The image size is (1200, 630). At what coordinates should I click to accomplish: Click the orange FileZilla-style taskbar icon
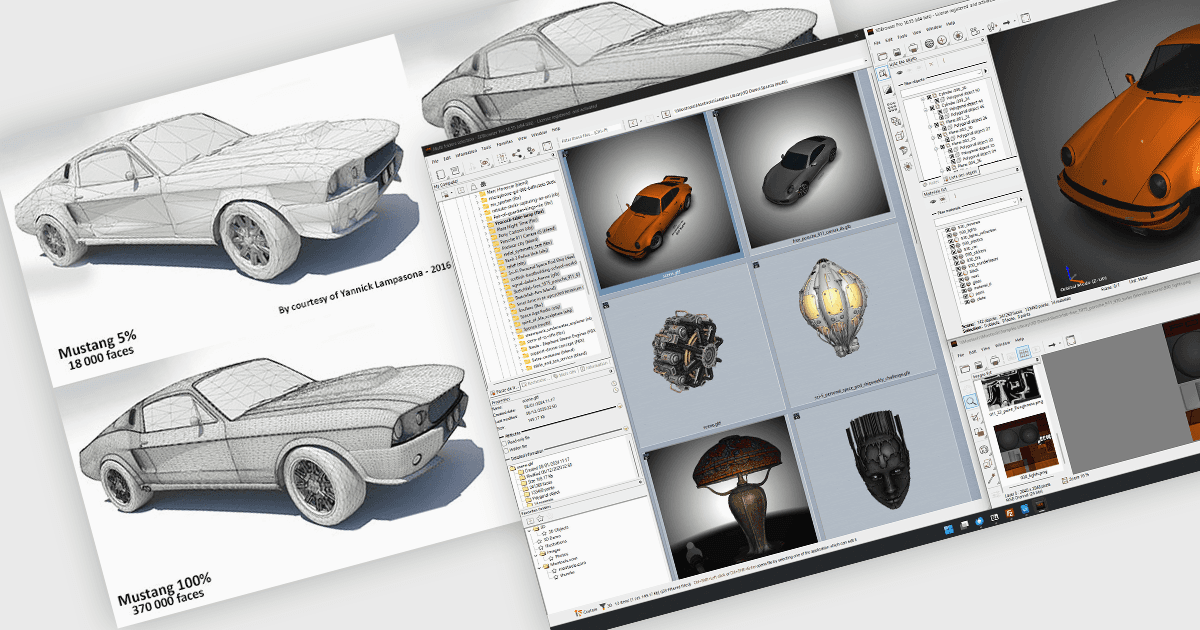(x=1010, y=513)
